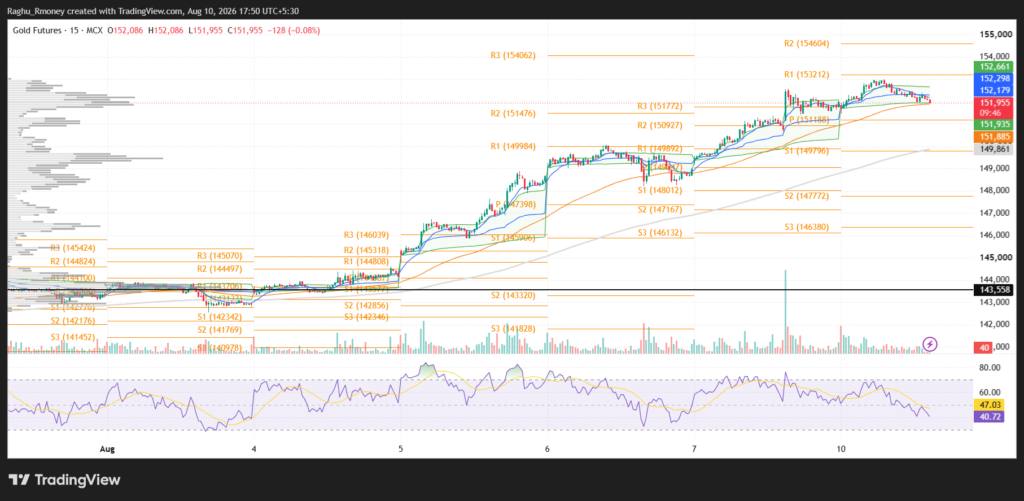Click the 10 date label on time axis

(x=841, y=449)
